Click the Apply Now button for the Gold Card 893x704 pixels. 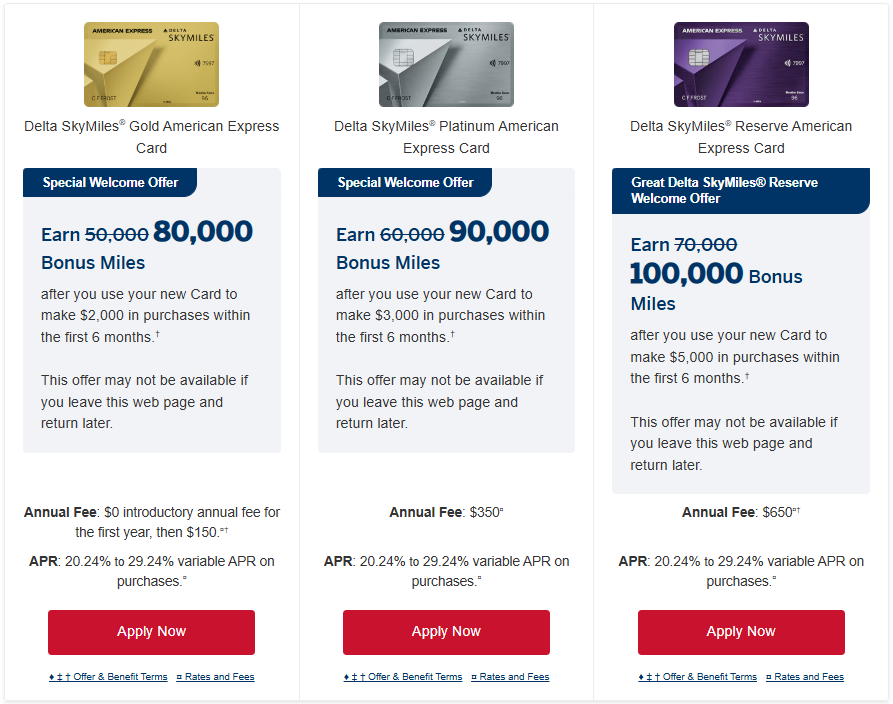151,632
